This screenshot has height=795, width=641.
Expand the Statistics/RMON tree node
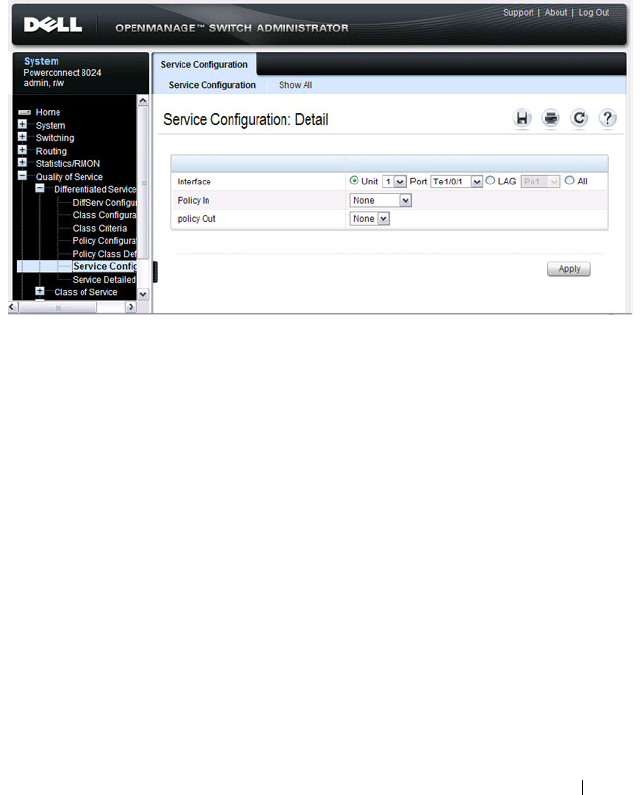click(22, 163)
